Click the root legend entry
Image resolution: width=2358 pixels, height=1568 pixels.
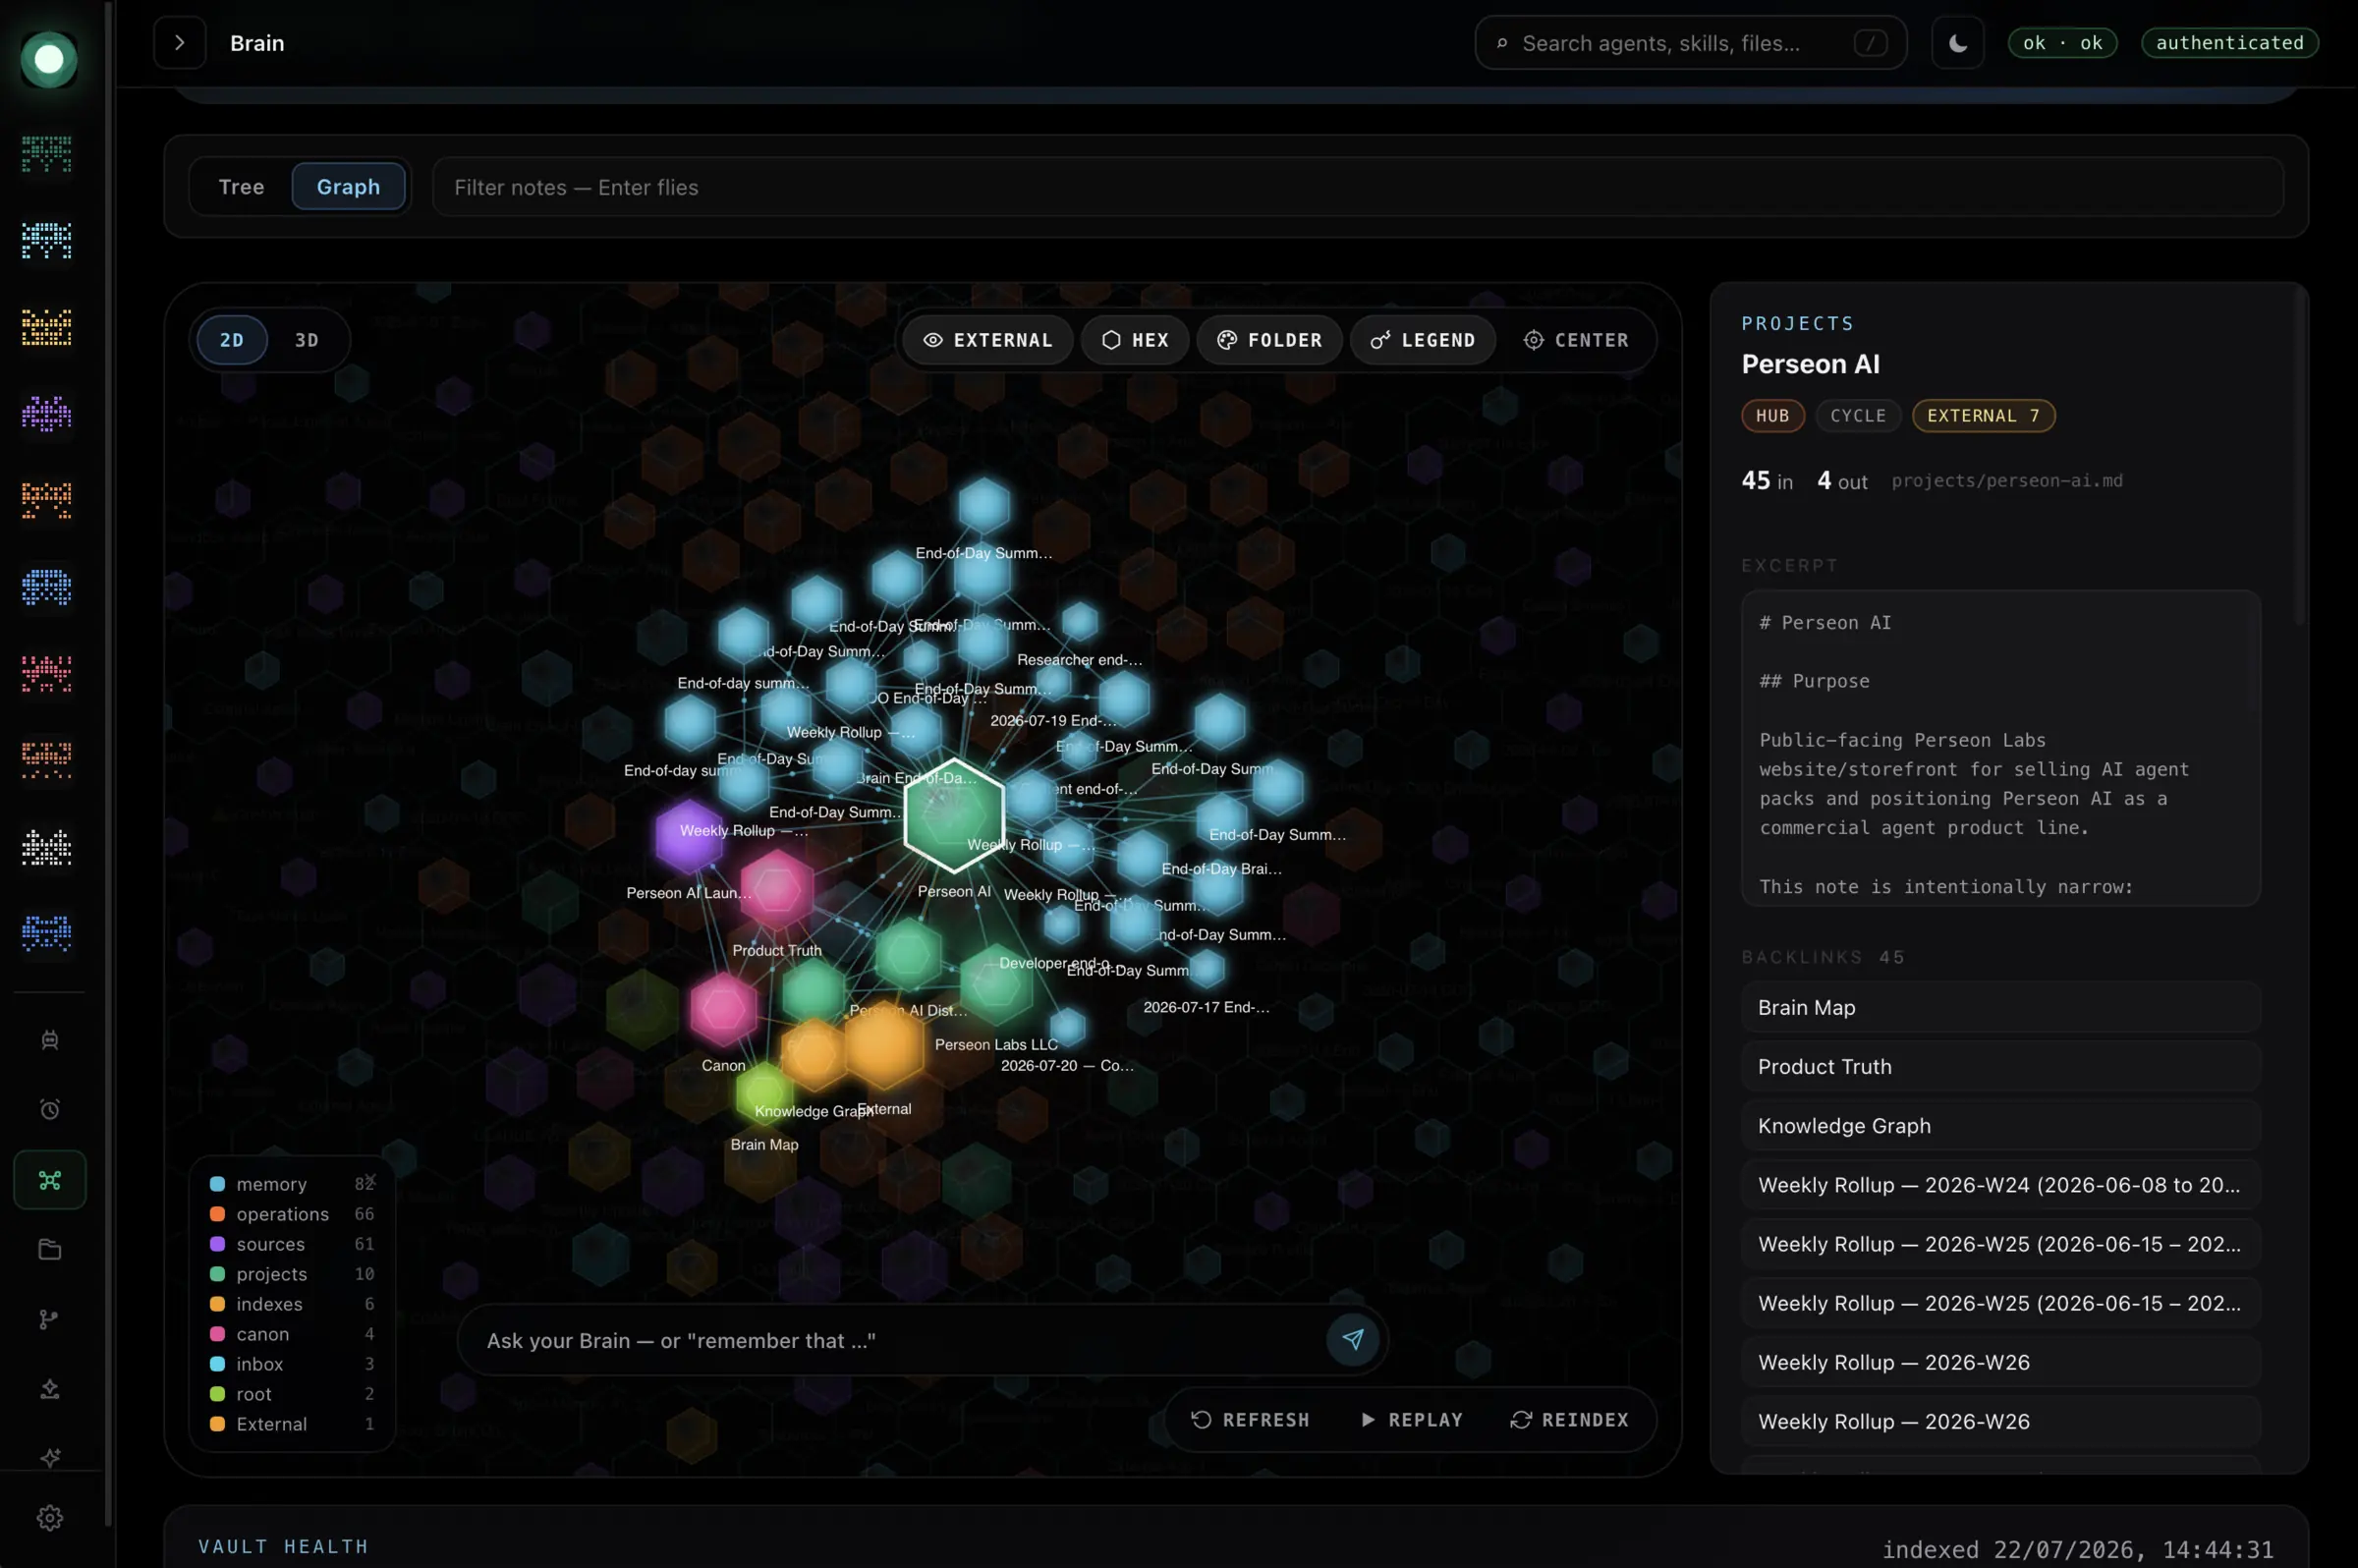[x=292, y=1394]
